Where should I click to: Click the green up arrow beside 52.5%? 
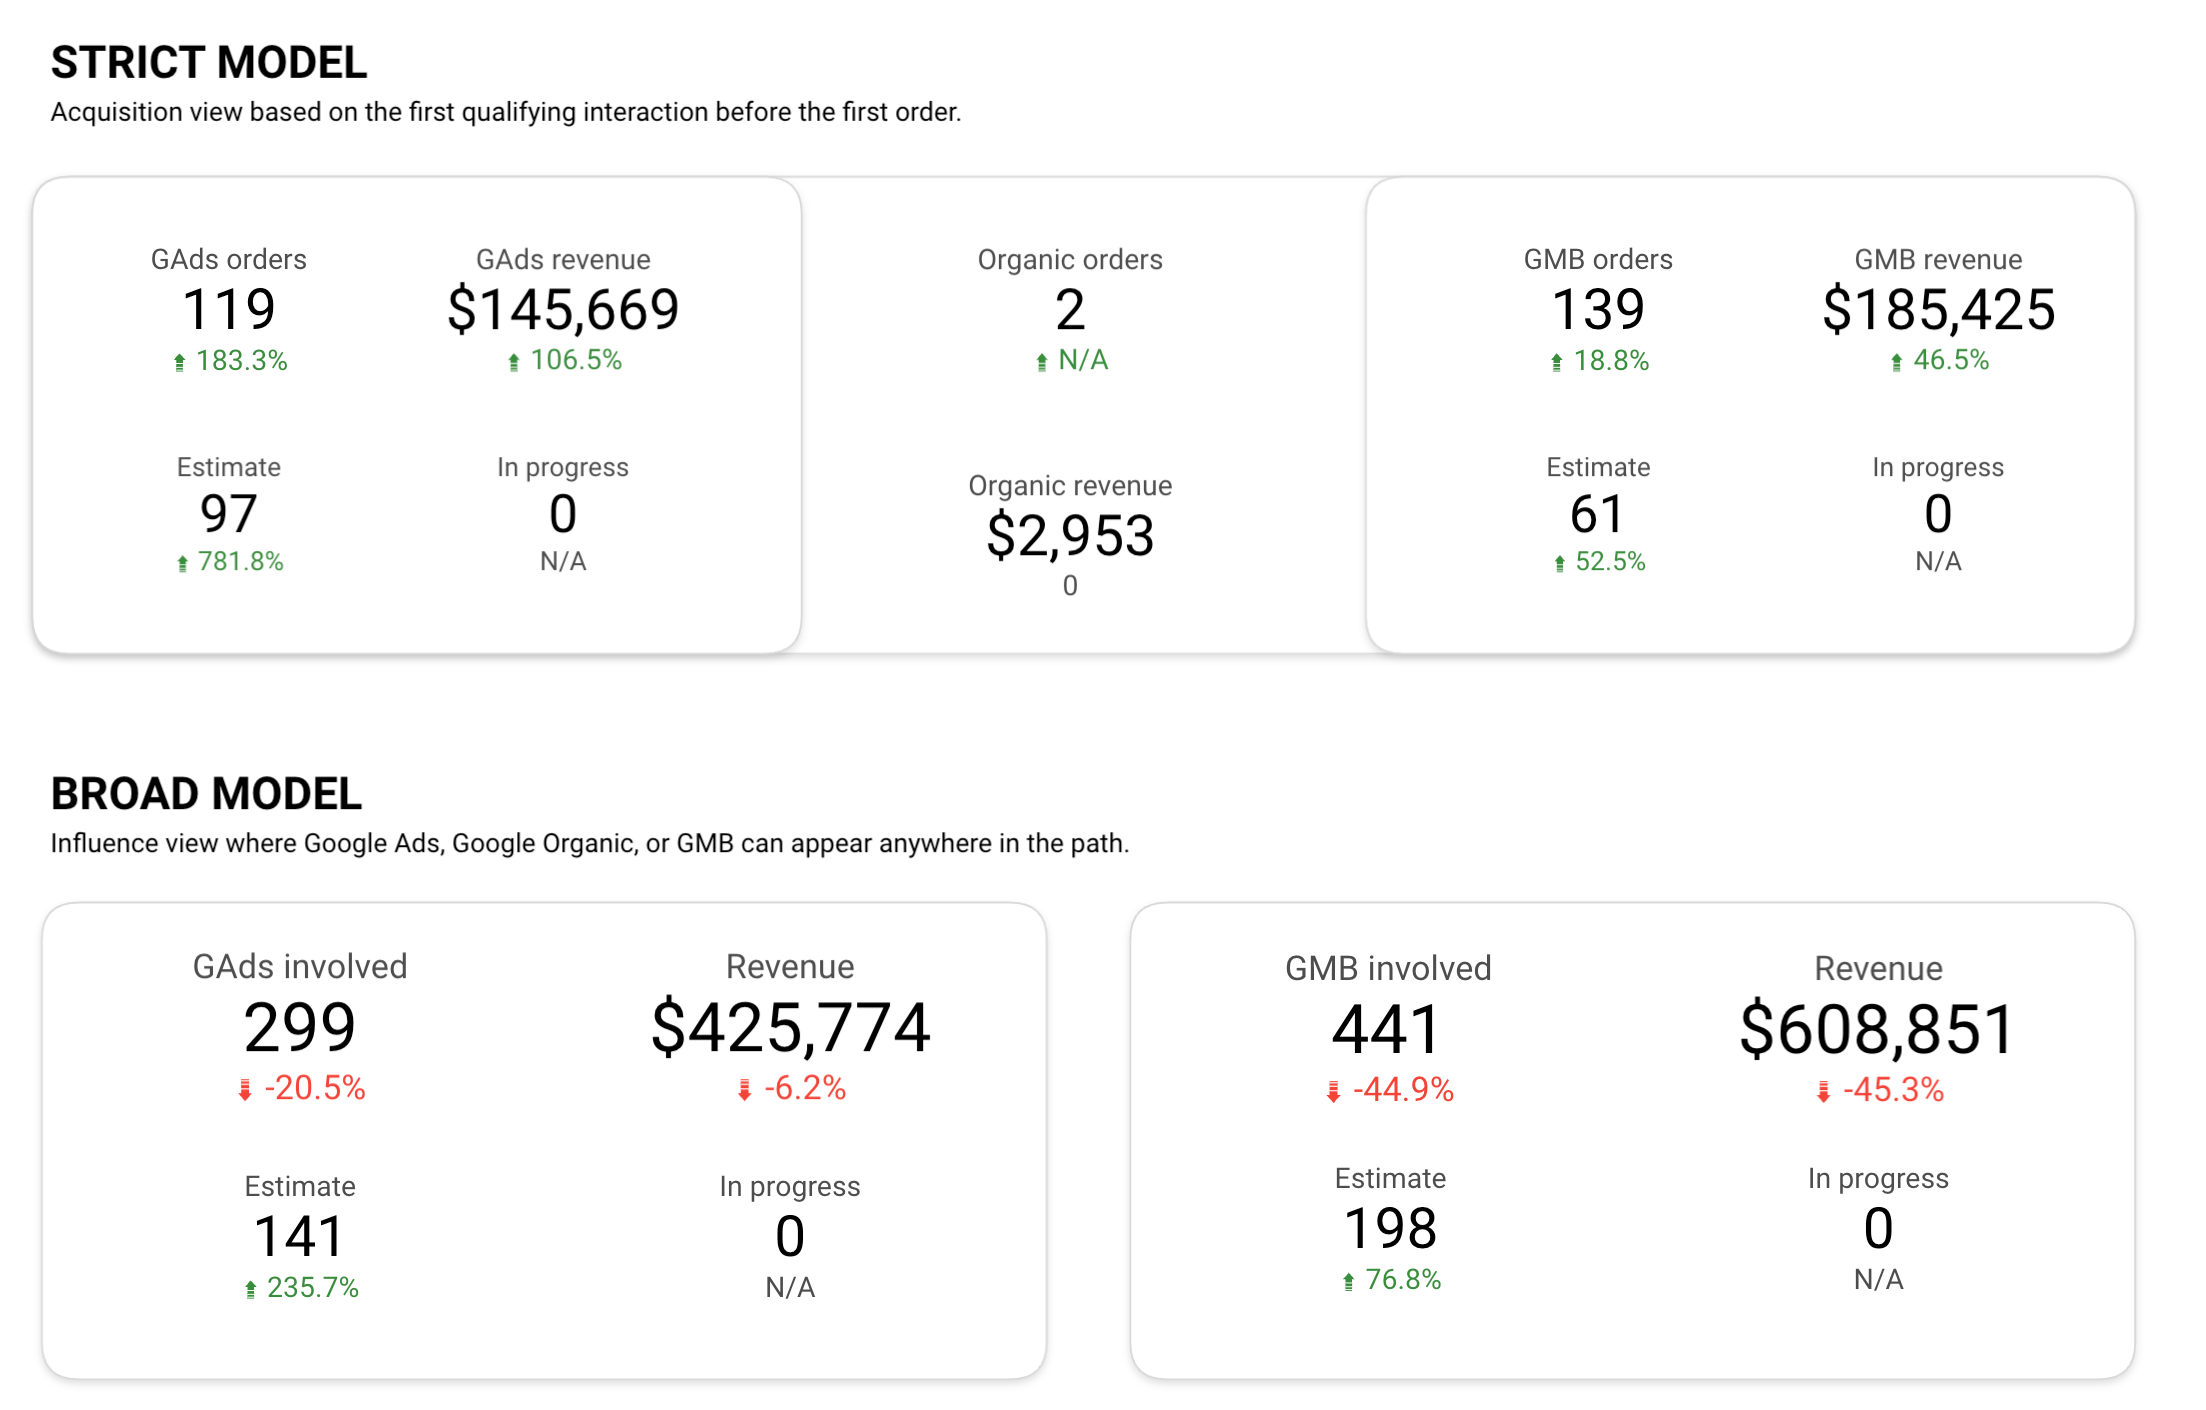pos(1560,564)
